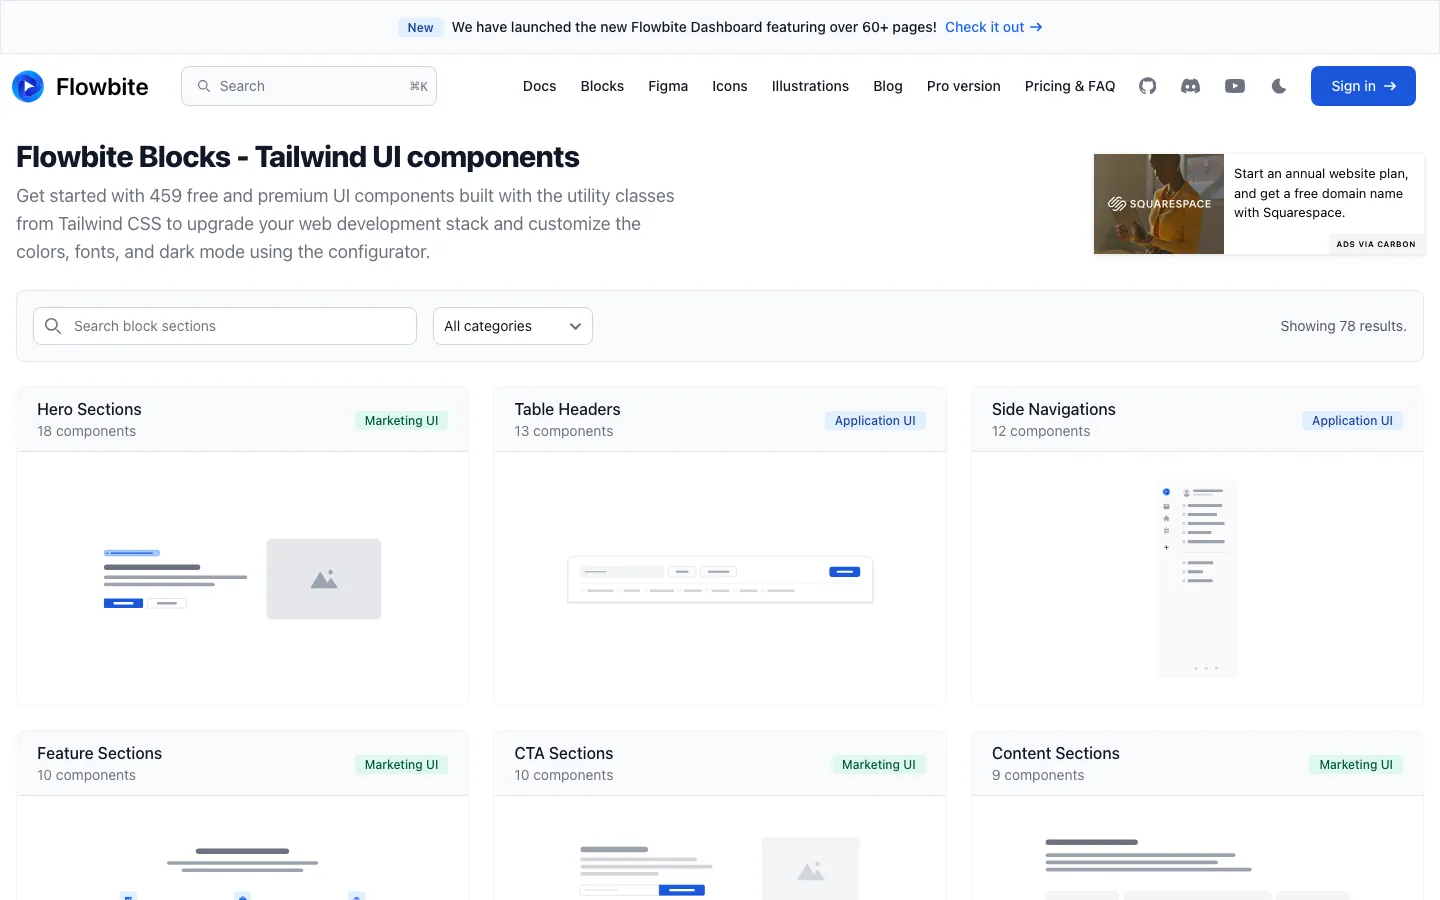The image size is (1440, 900).
Task: Open the Docs menu item
Action: [x=539, y=86]
